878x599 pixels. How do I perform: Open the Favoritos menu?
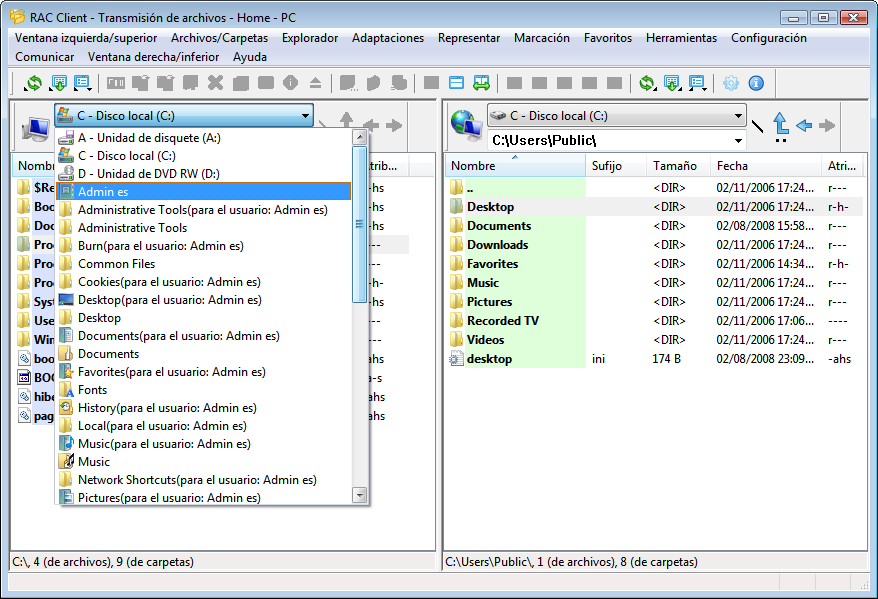point(608,38)
